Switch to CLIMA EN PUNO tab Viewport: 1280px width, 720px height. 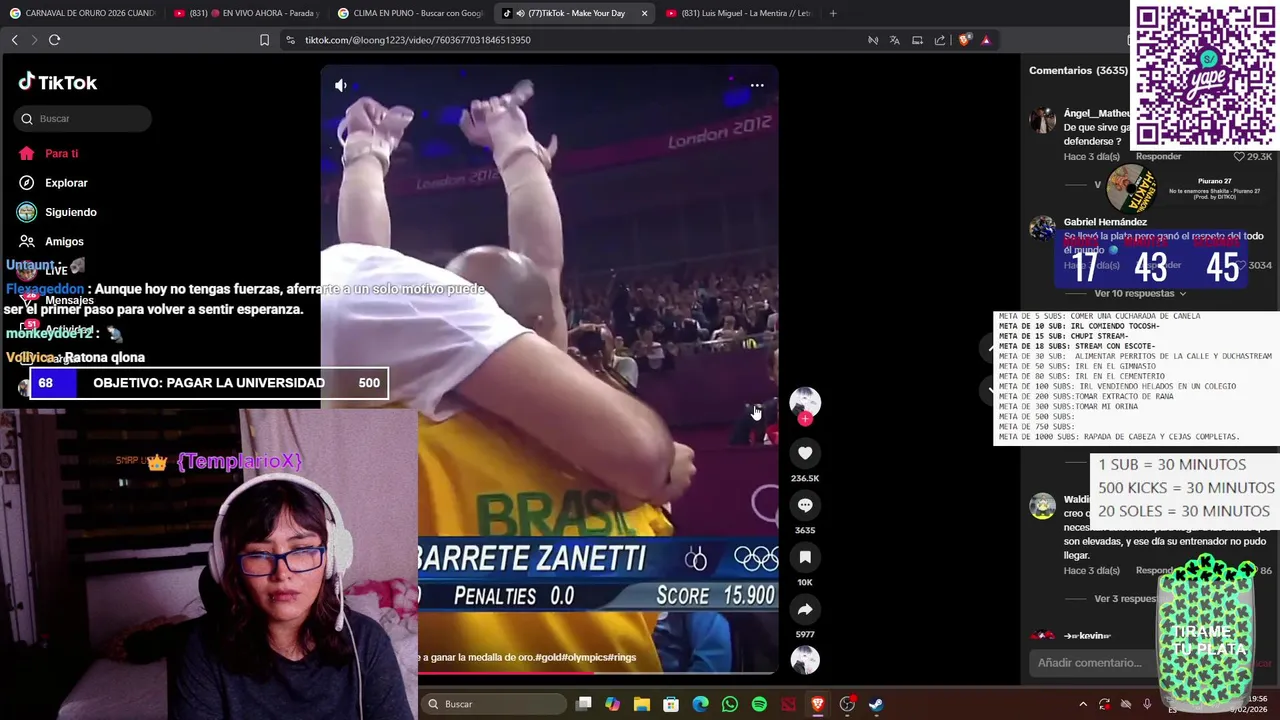pos(410,13)
